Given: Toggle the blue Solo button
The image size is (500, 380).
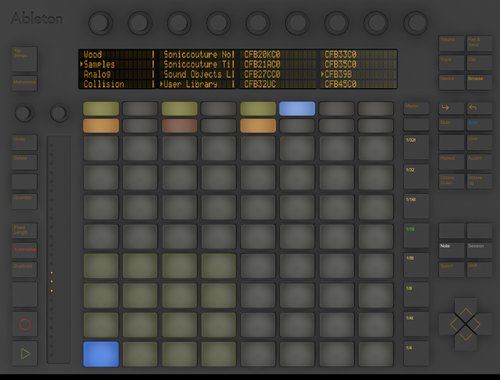Looking at the screenshot, I should click(x=479, y=124).
